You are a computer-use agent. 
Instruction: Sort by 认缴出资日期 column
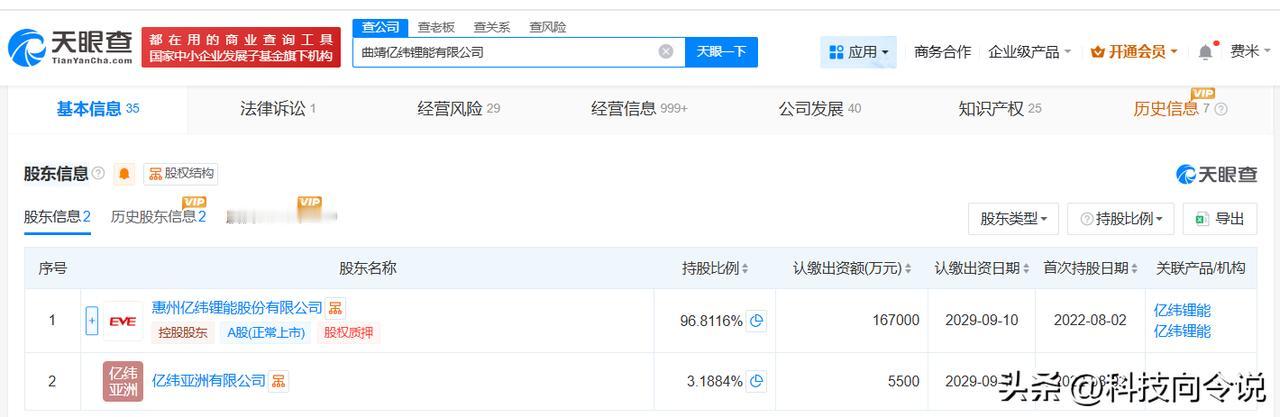[1026, 269]
